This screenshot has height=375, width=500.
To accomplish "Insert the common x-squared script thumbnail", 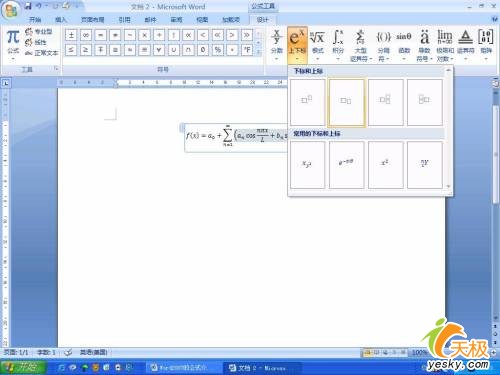I will (x=386, y=165).
